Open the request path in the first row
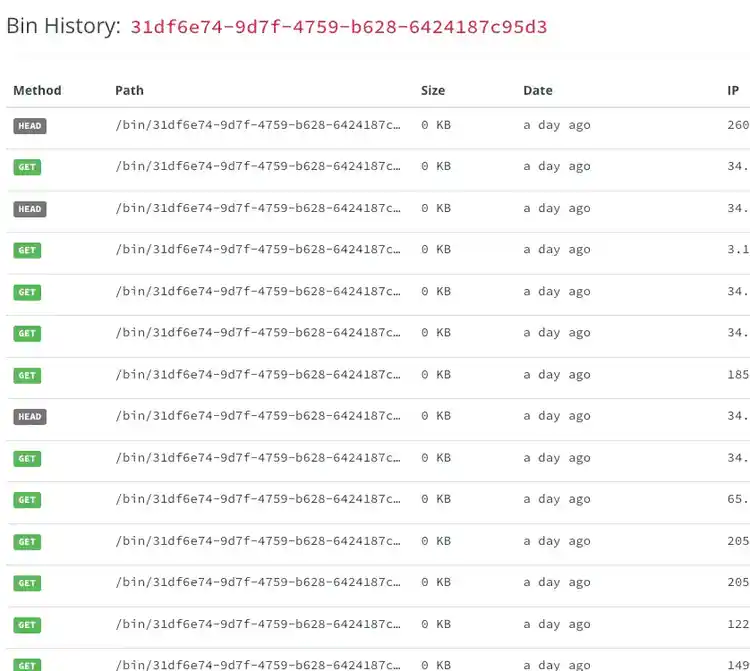This screenshot has height=671, width=750. coord(258,125)
